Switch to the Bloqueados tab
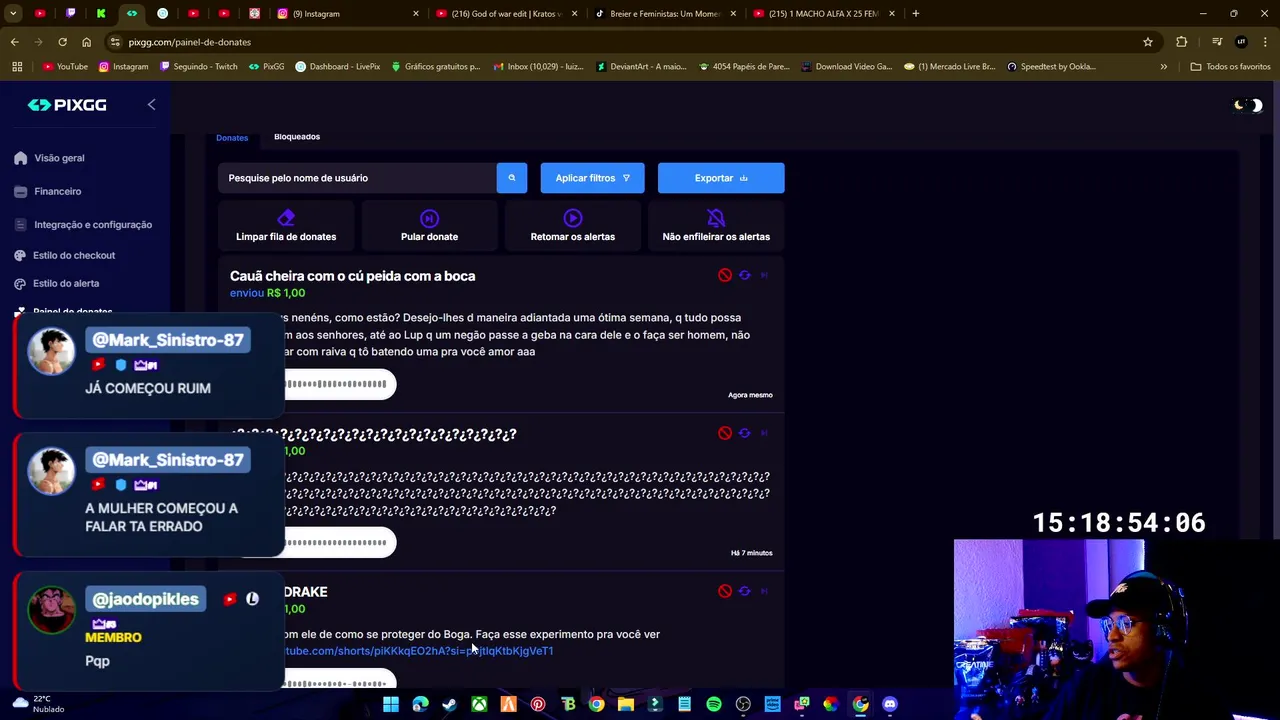The height and width of the screenshot is (720, 1280). pos(297,137)
